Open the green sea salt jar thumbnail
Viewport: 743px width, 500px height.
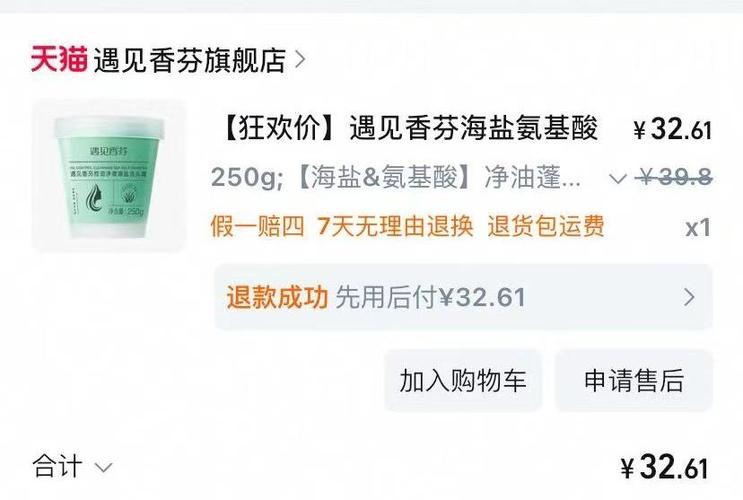(x=109, y=175)
